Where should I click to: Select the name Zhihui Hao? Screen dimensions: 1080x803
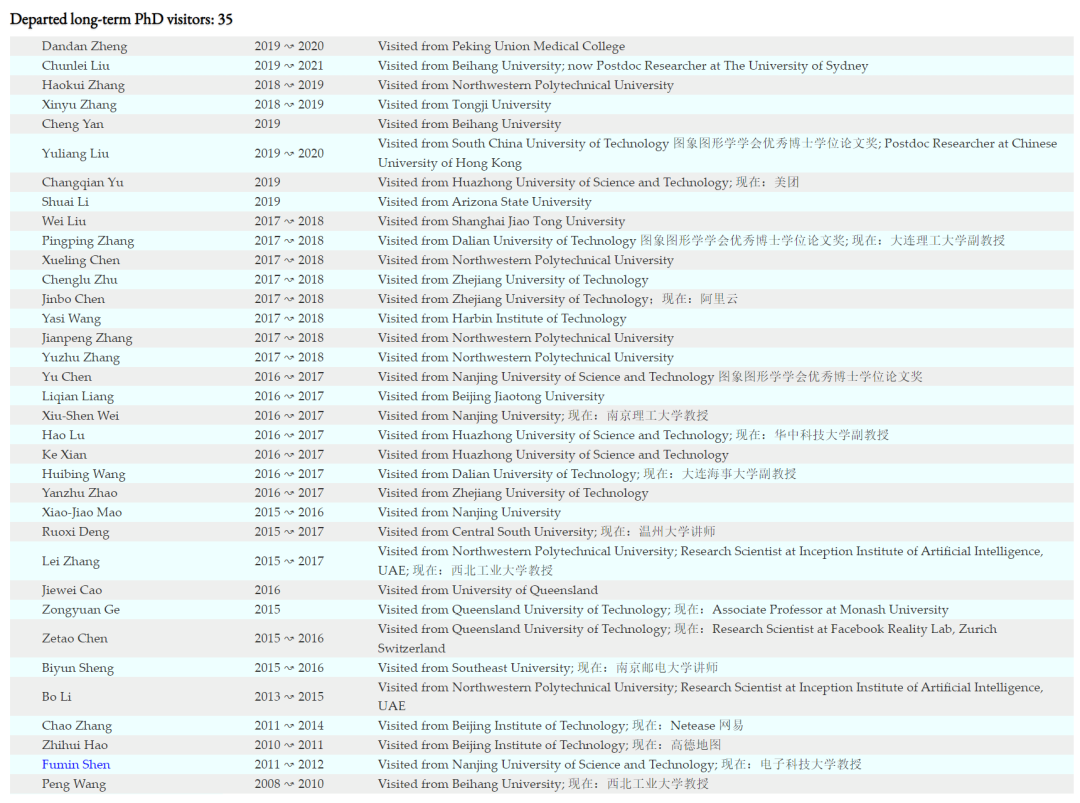coord(74,745)
